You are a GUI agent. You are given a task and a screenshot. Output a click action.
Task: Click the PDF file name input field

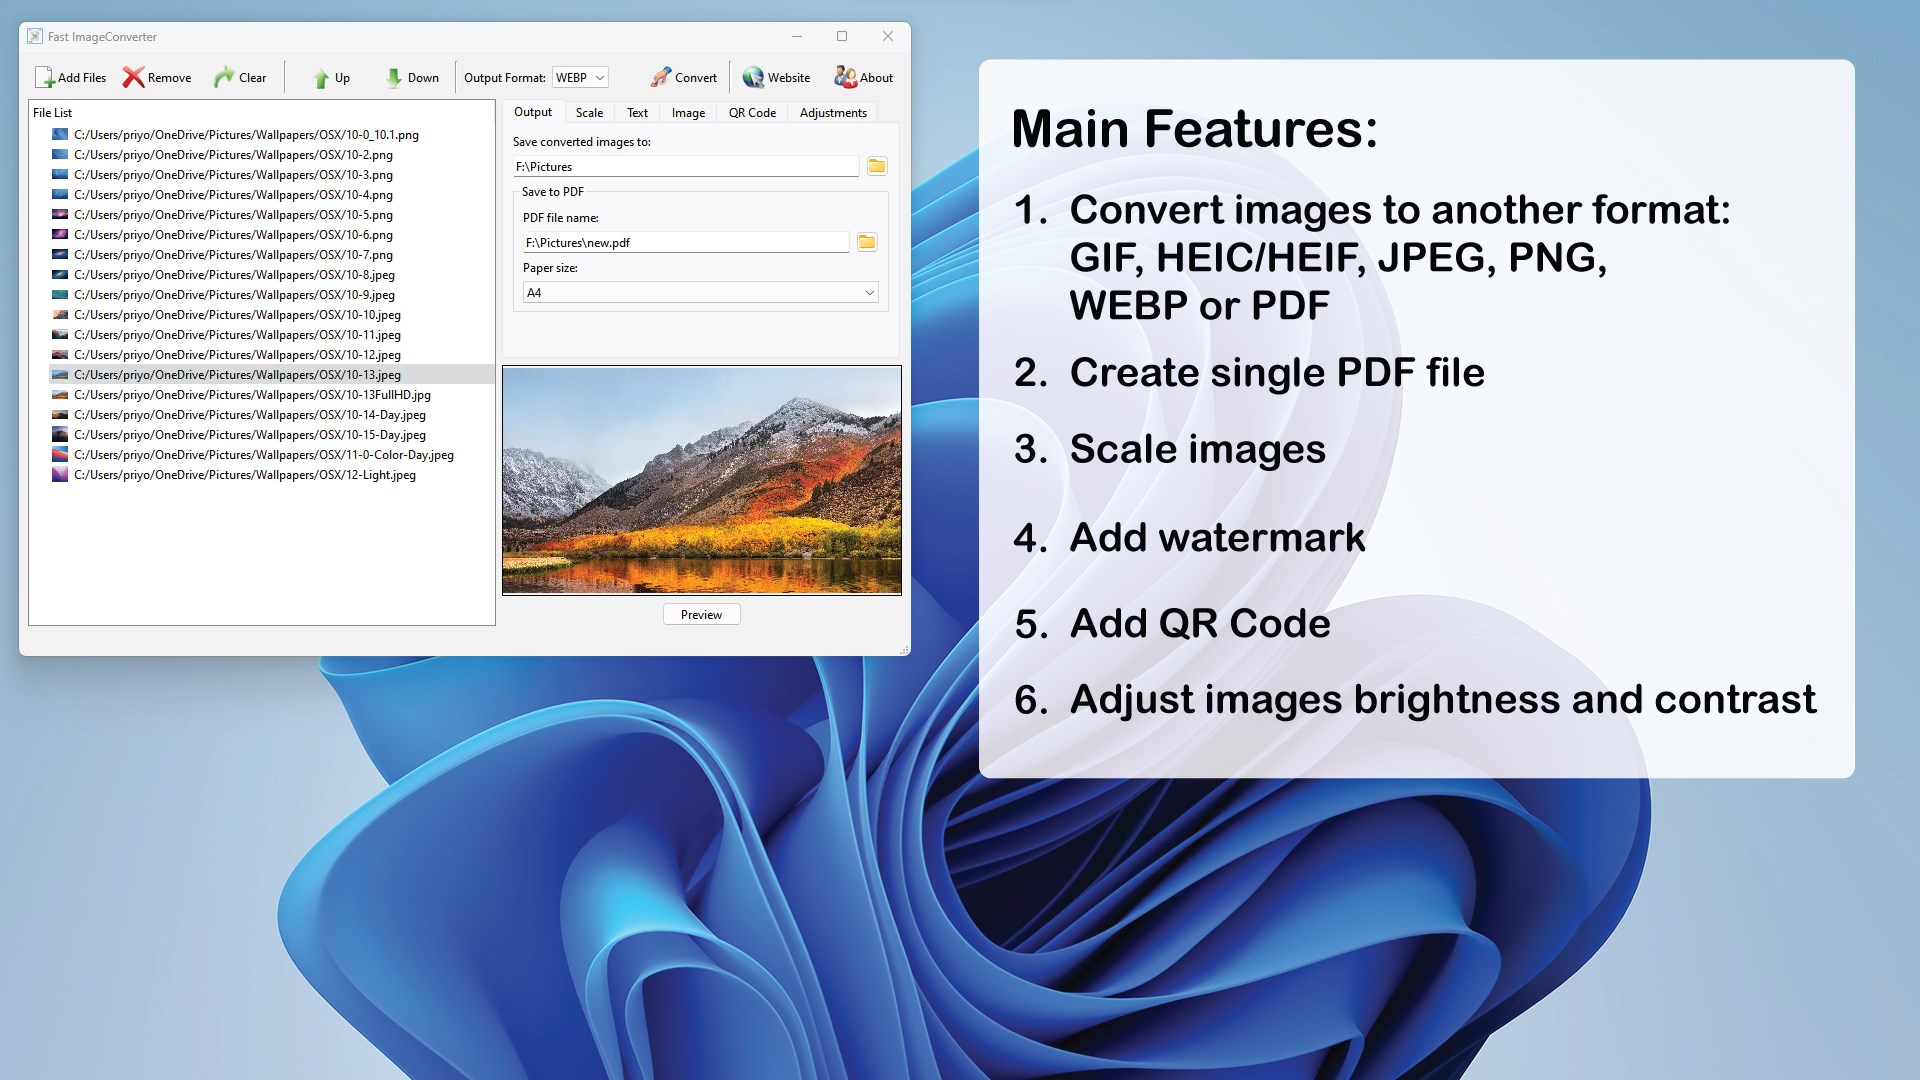686,242
